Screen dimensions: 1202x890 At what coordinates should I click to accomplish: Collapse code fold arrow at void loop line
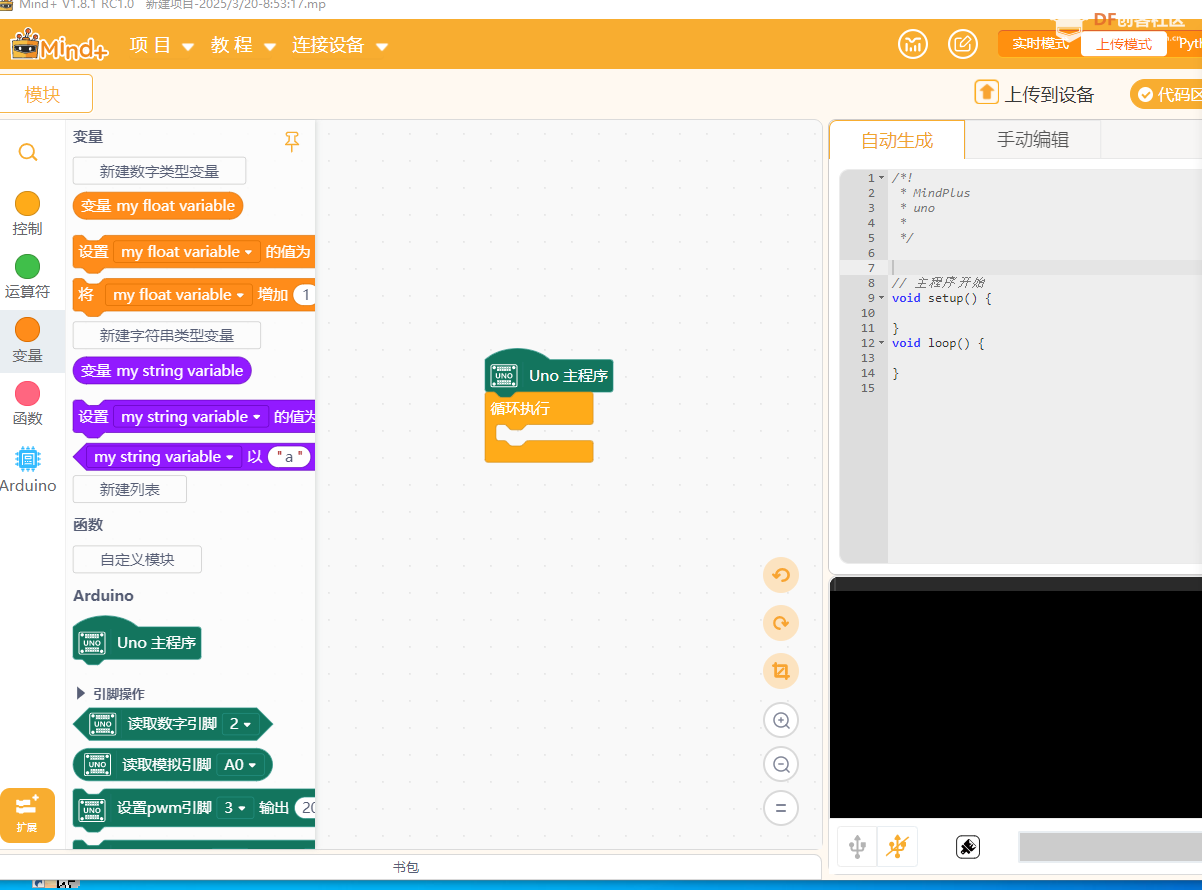(881, 343)
